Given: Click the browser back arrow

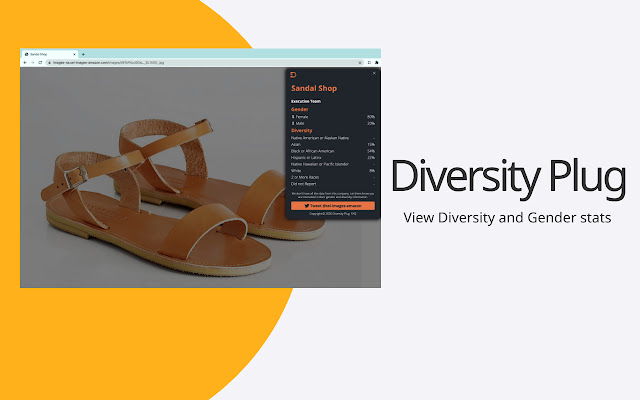Looking at the screenshot, I should (x=25, y=62).
